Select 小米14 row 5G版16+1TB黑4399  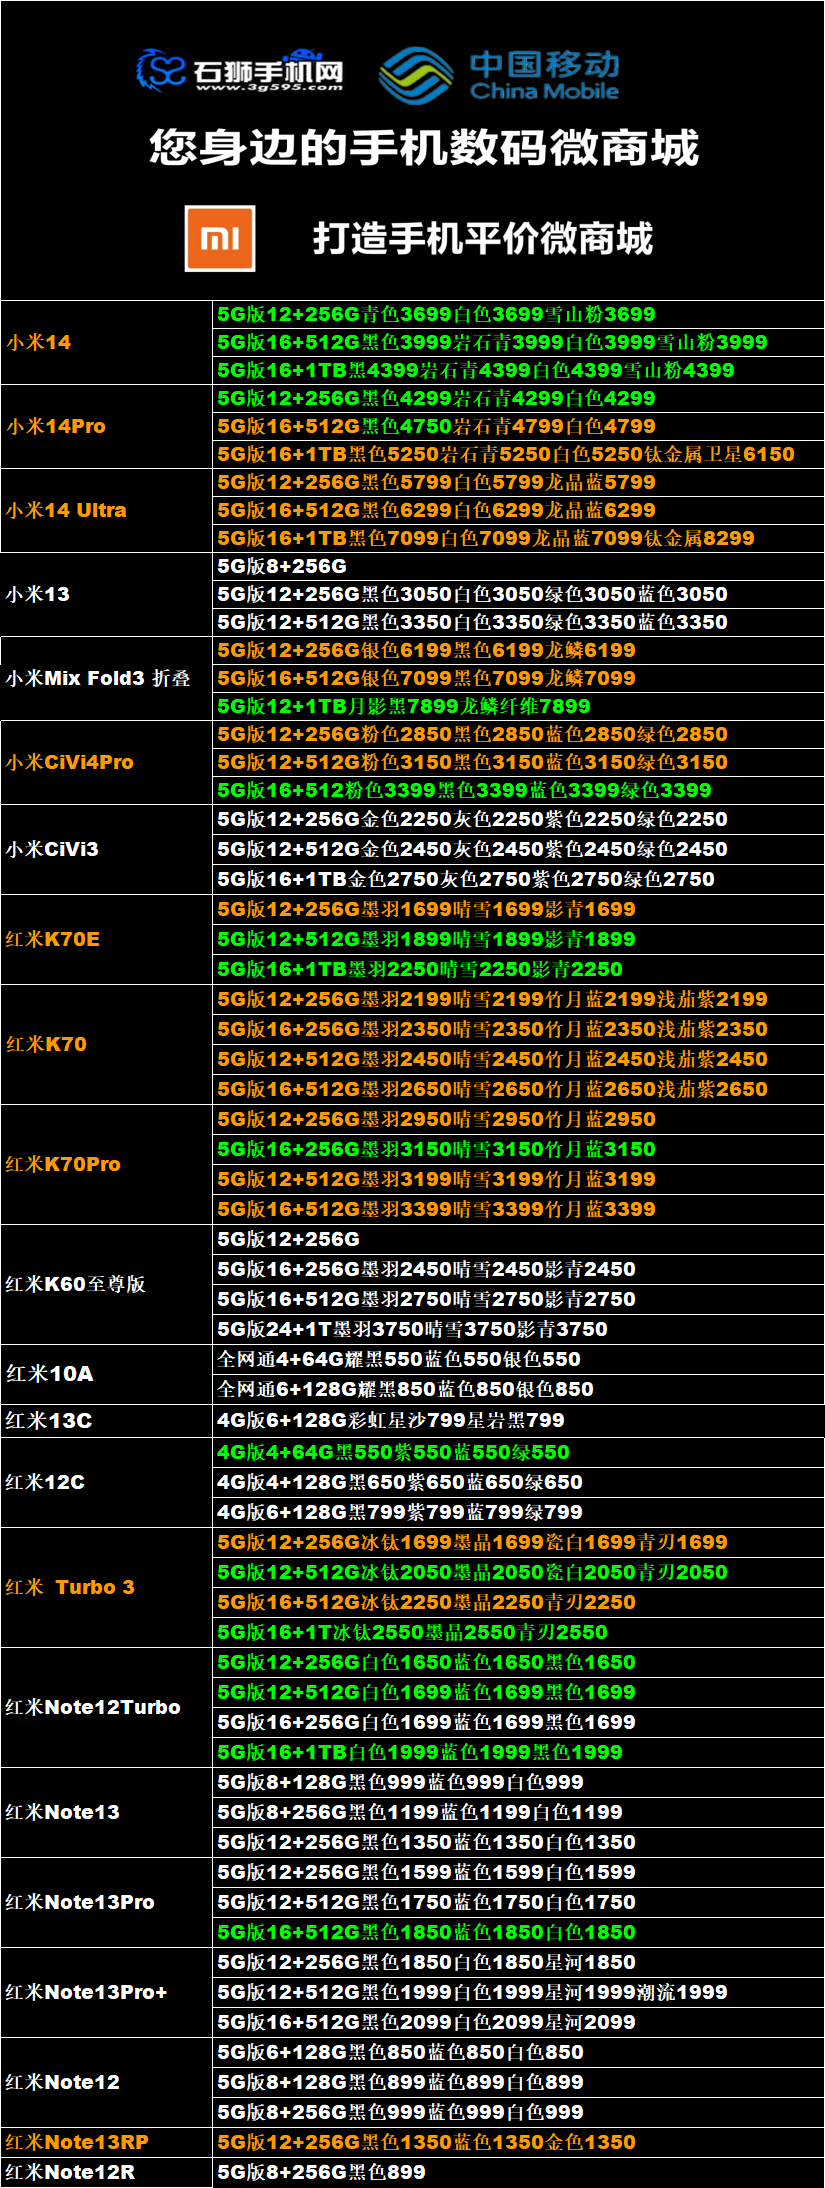coord(519,370)
